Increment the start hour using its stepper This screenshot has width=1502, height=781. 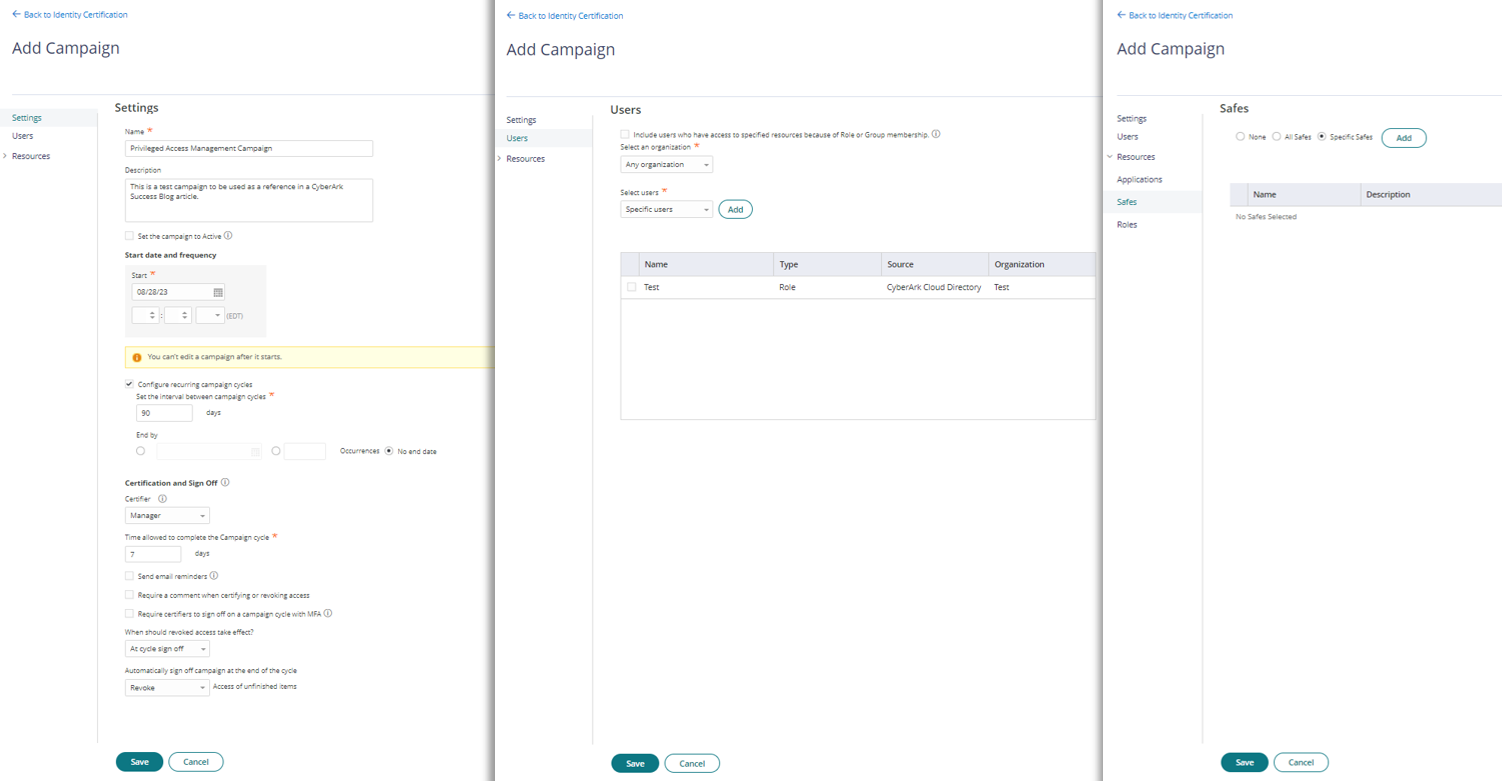tap(152, 310)
